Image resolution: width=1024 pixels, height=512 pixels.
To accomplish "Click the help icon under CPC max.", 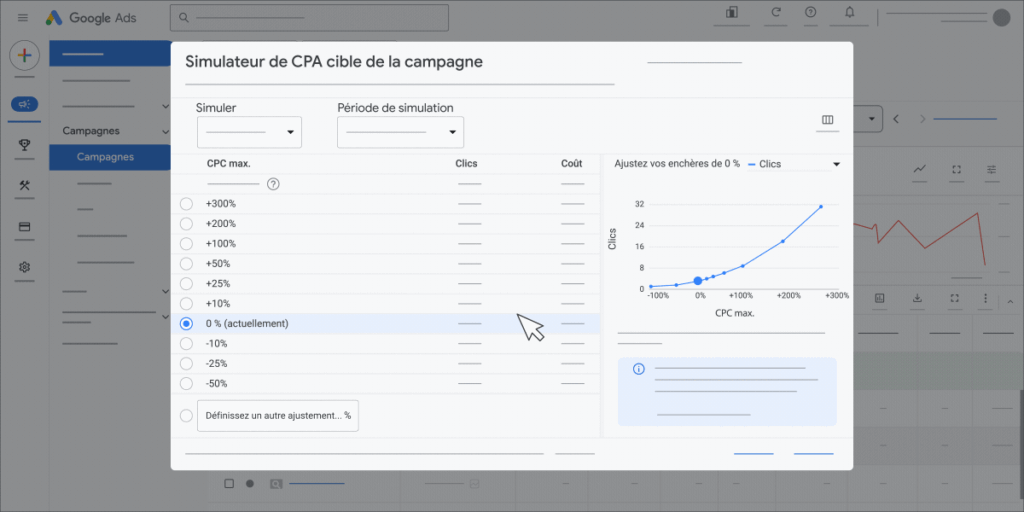I will 273,184.
